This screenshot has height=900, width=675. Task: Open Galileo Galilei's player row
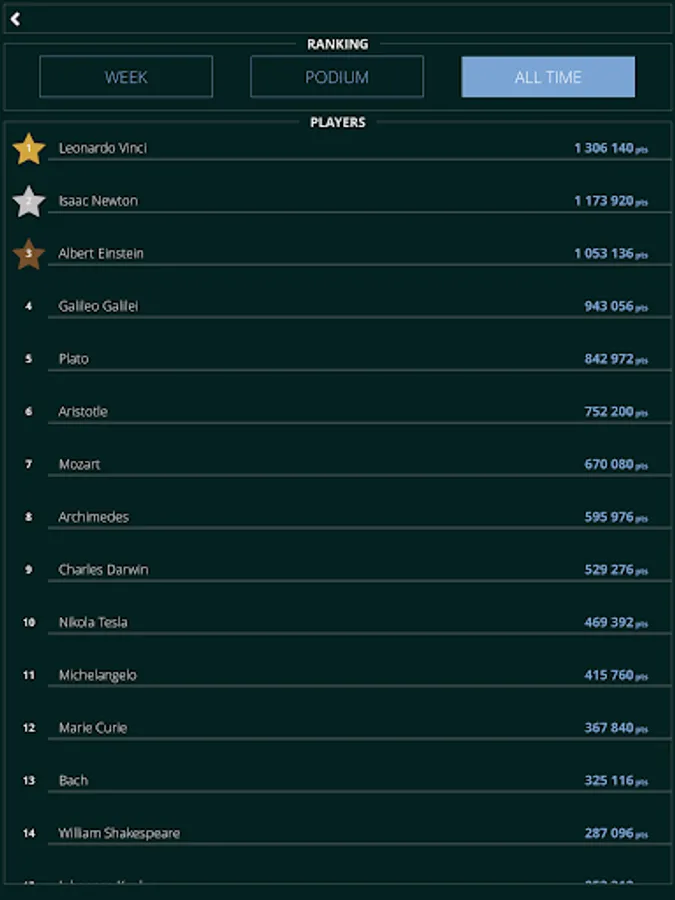[x=98, y=306]
